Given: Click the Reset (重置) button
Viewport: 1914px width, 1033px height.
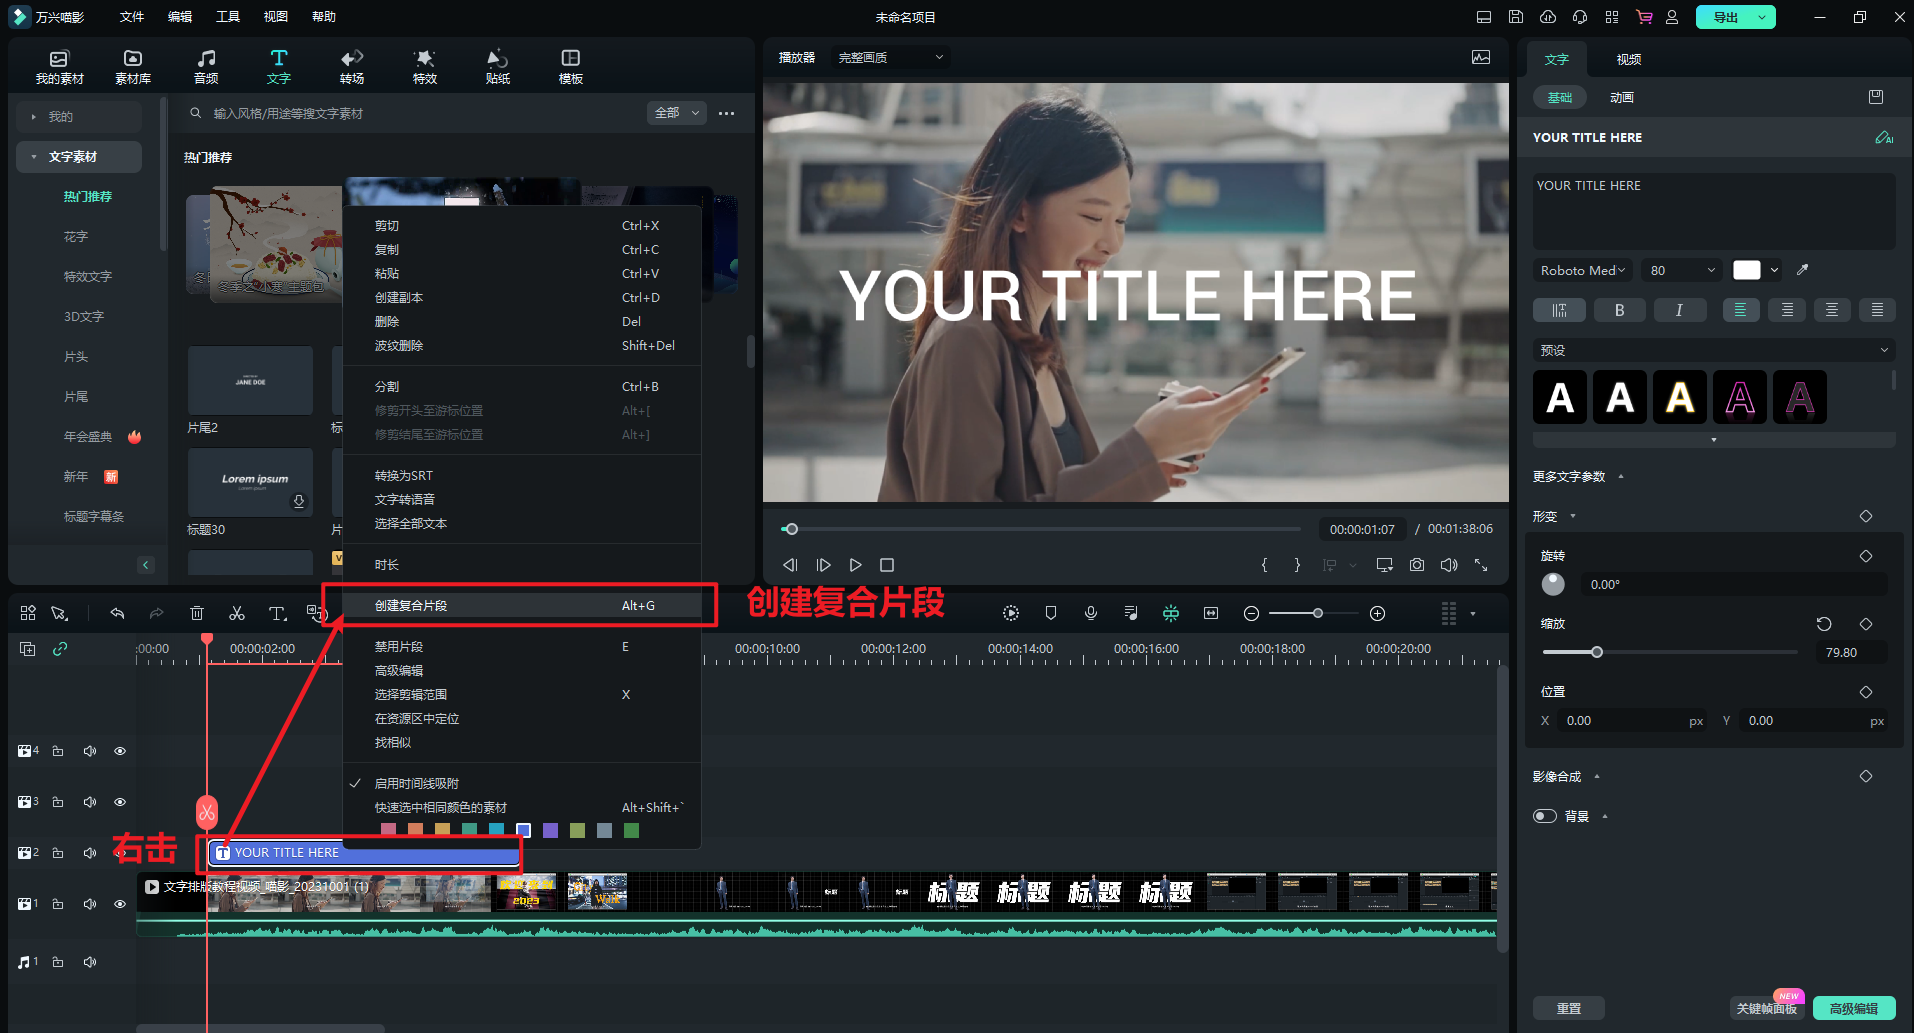Looking at the screenshot, I should (x=1568, y=1008).
